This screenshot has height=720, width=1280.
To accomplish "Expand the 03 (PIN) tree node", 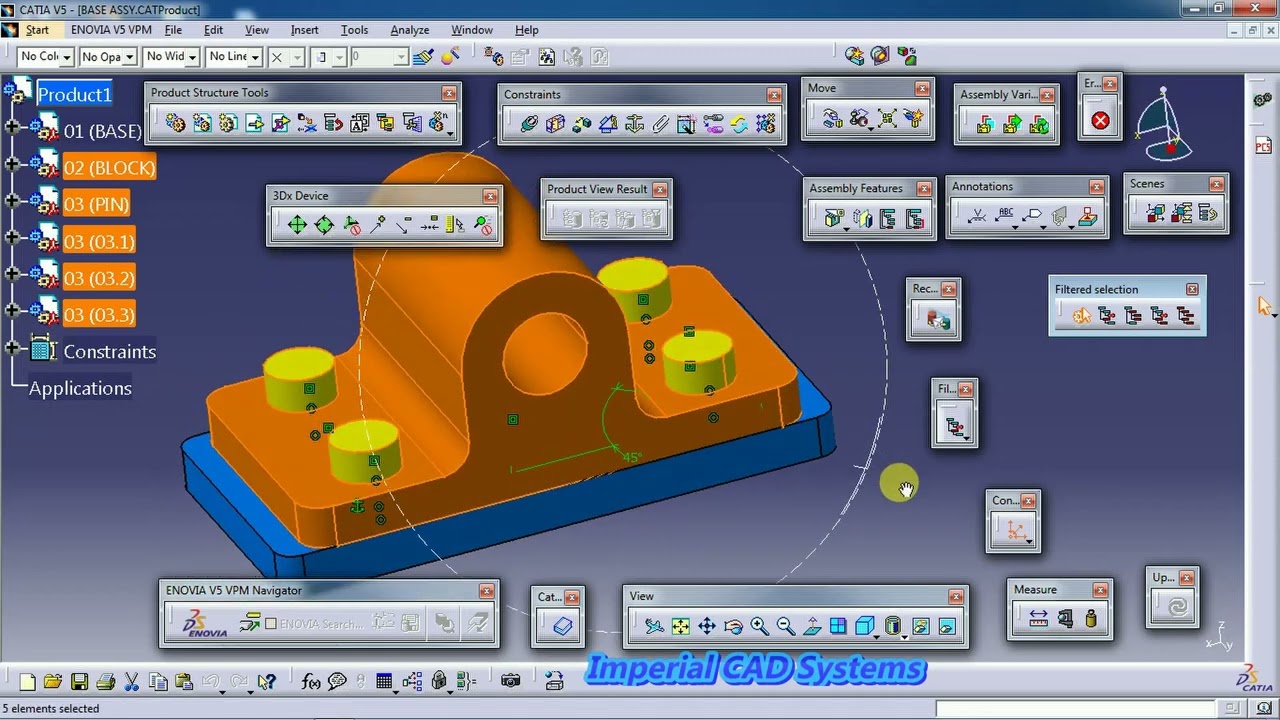I will 12,201.
